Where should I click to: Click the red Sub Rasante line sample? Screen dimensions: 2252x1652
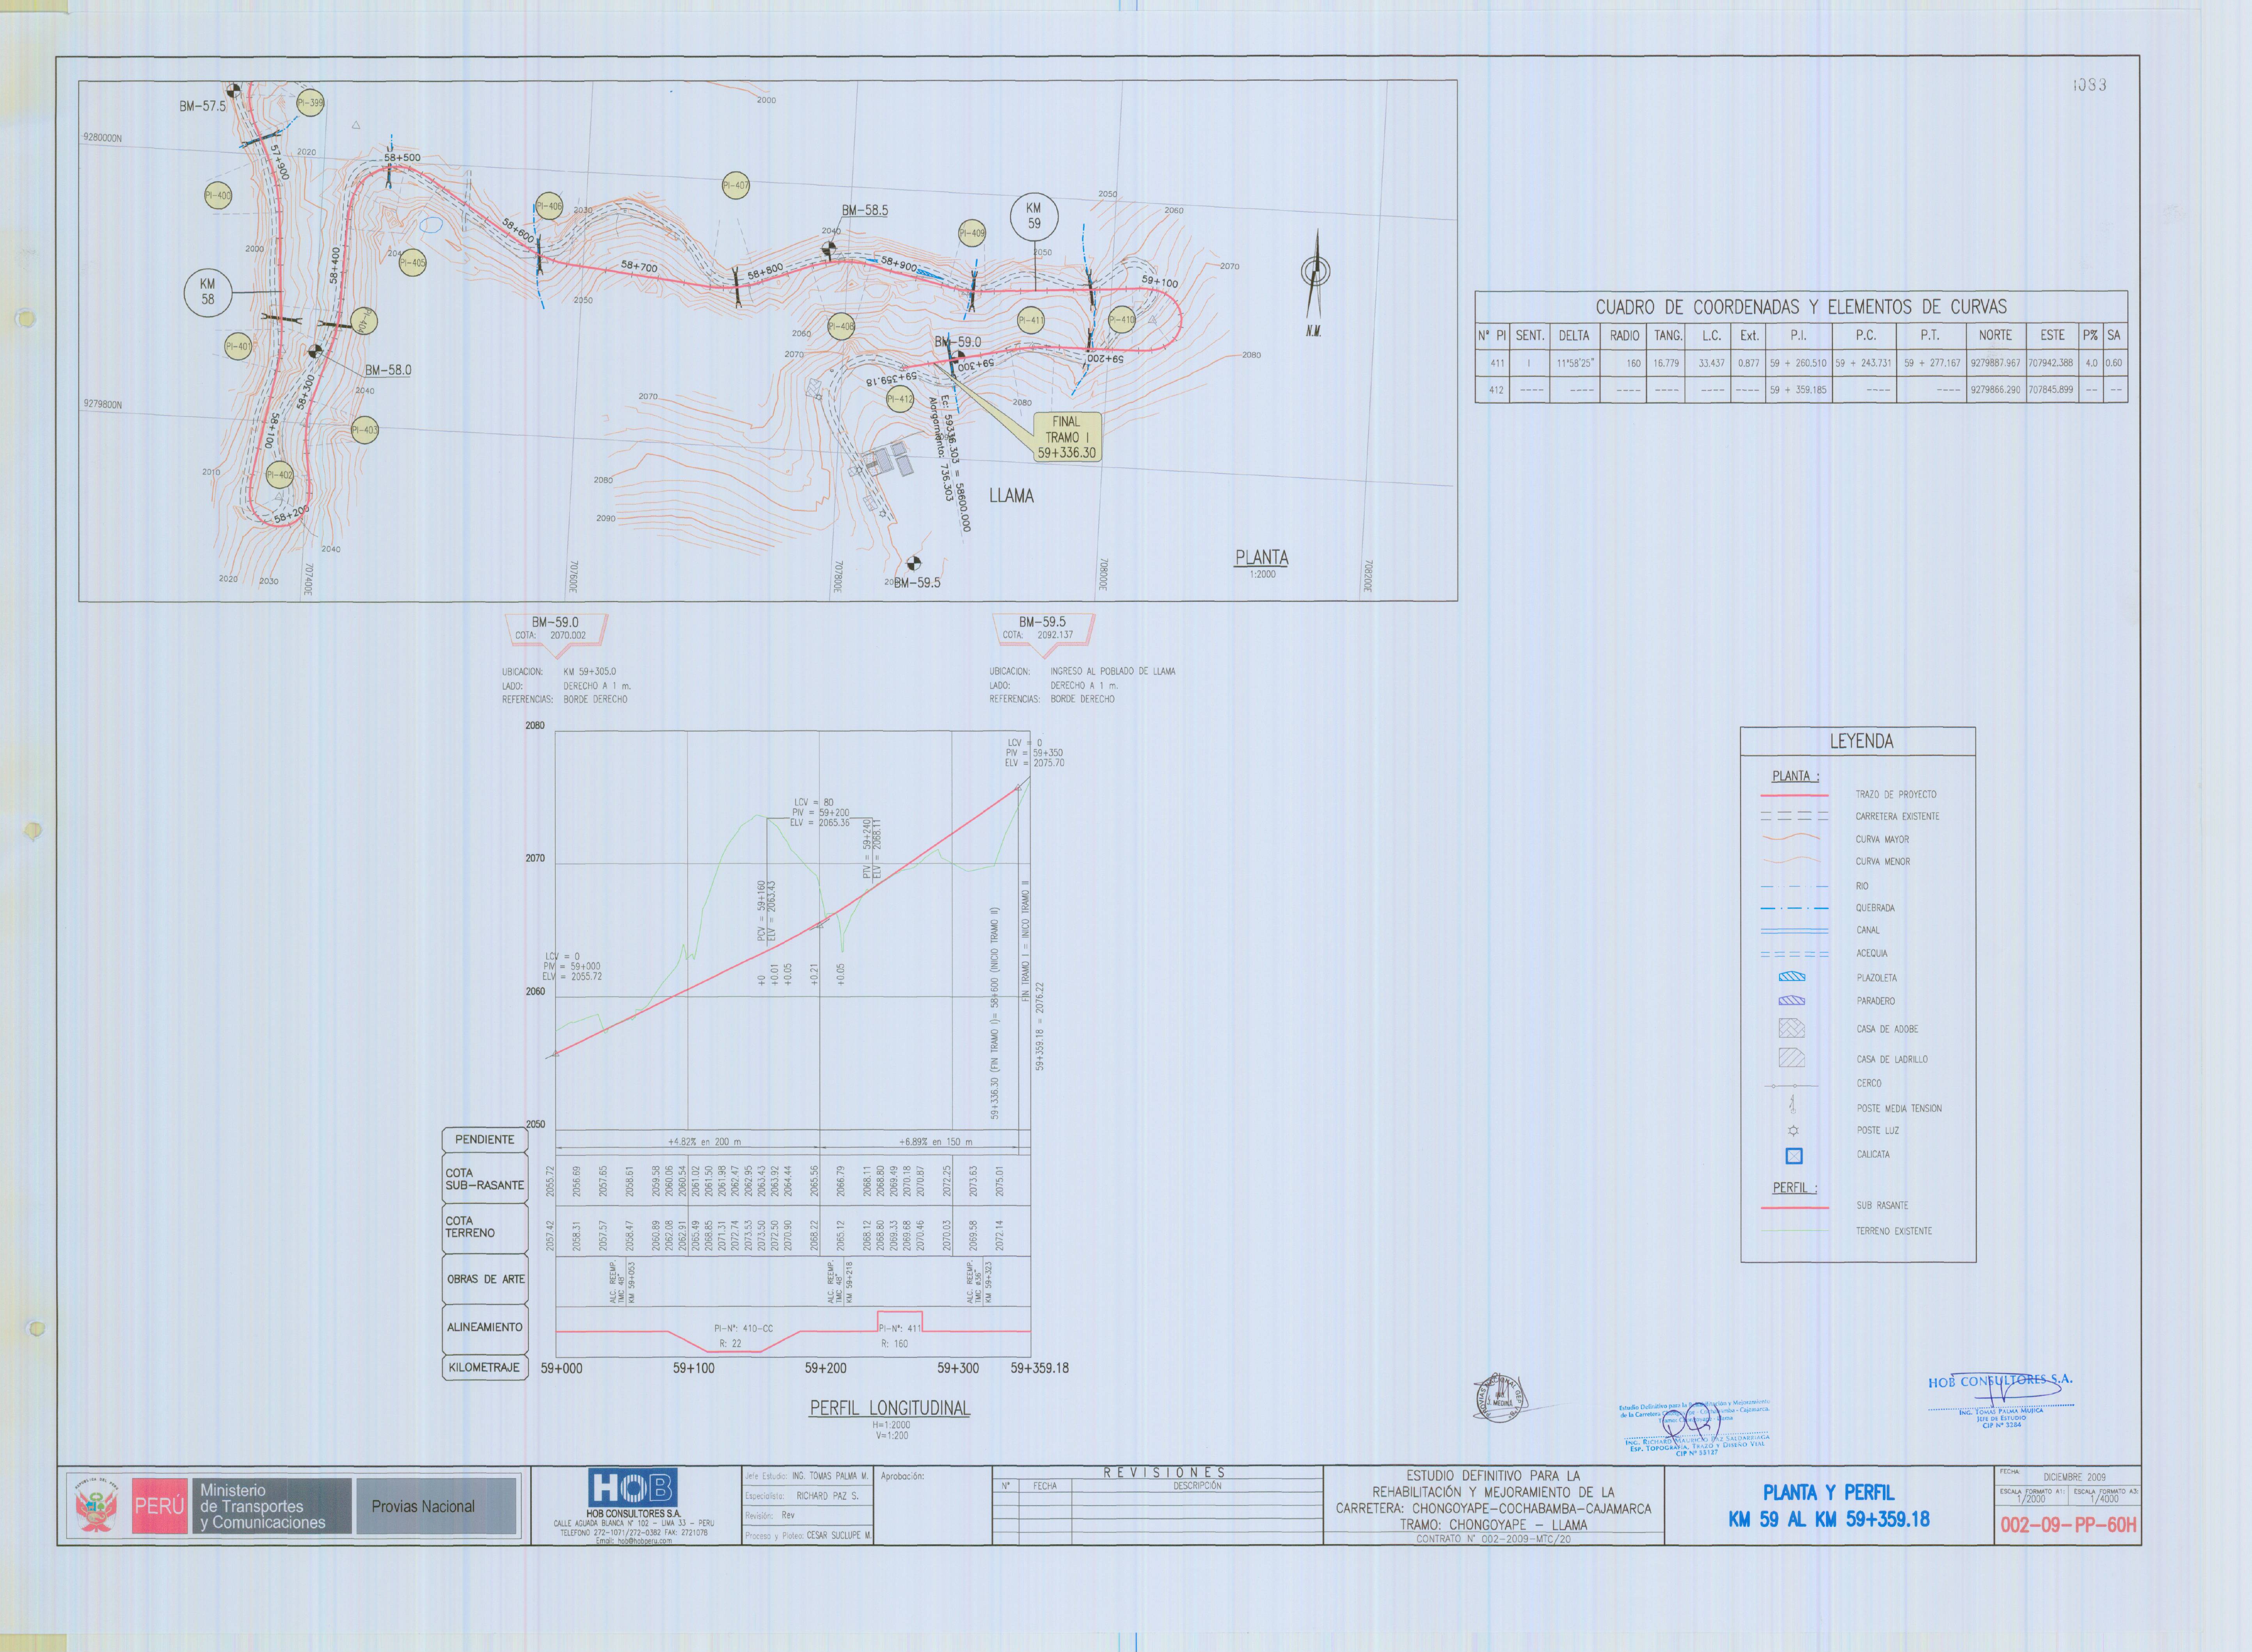coord(1794,1208)
